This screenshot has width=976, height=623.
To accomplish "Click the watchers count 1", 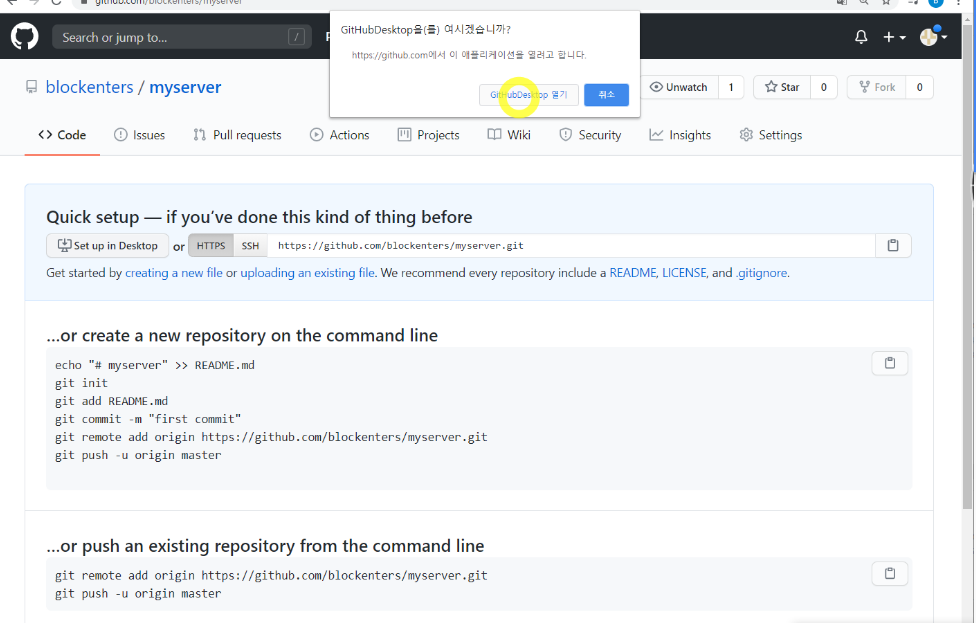I will 731,87.
